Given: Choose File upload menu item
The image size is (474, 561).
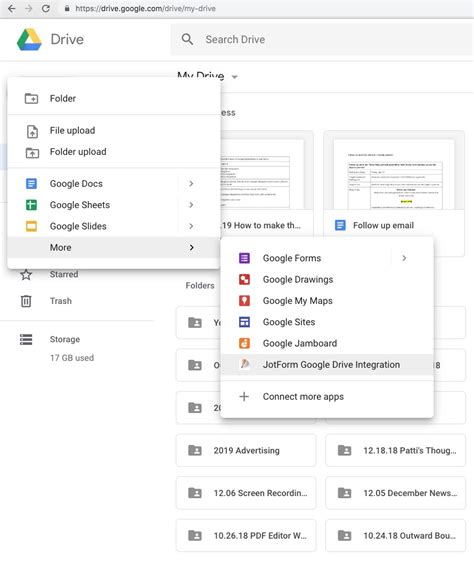Looking at the screenshot, I should [114, 131].
